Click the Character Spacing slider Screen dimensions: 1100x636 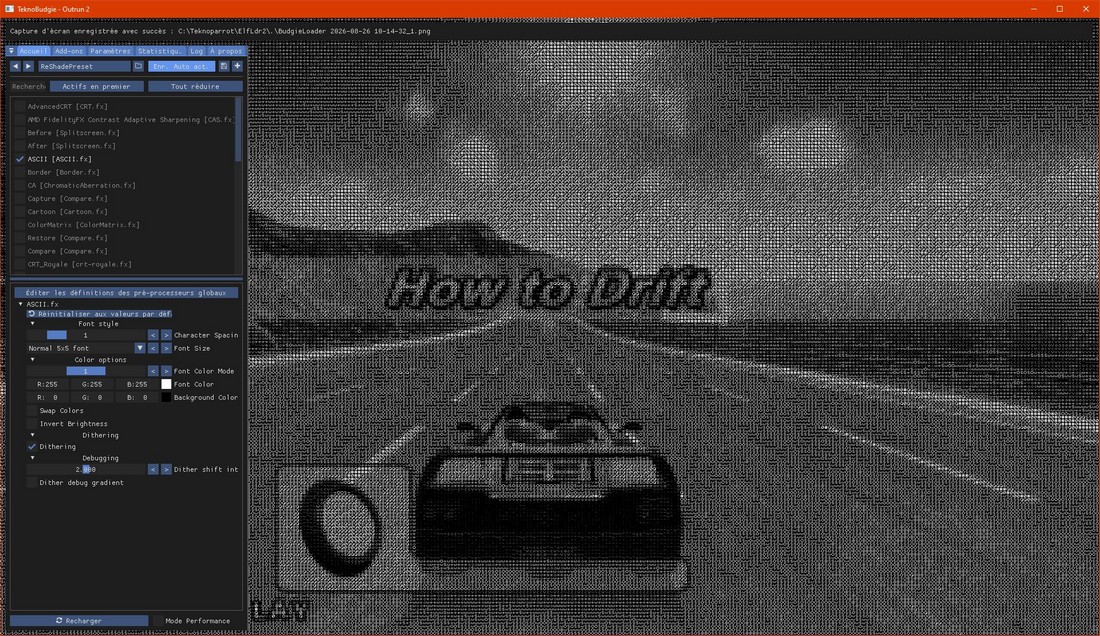tap(86, 335)
